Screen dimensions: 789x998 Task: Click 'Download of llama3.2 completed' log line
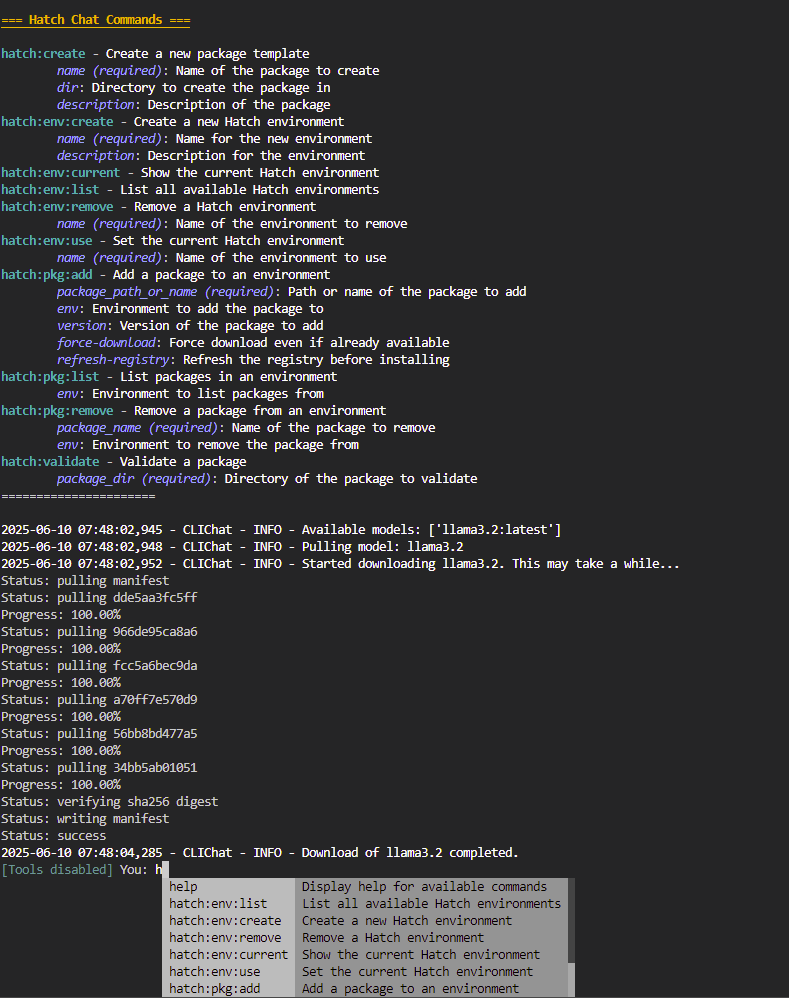tap(260, 853)
